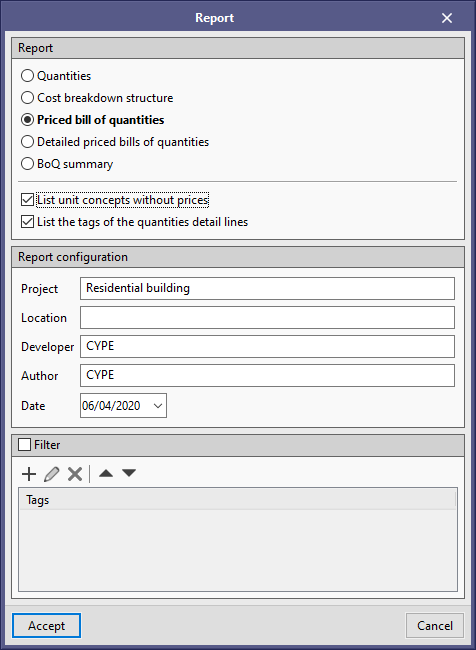This screenshot has width=476, height=650.
Task: Enable the Filter checkbox
Action: pos(24,445)
